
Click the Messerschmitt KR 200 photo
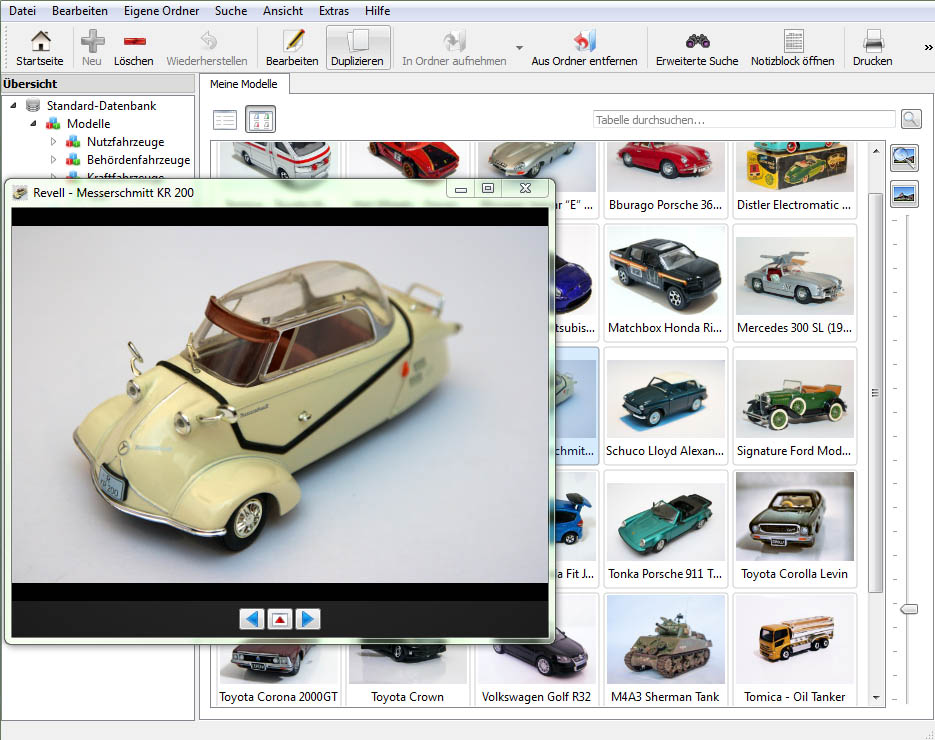pyautogui.click(x=280, y=404)
